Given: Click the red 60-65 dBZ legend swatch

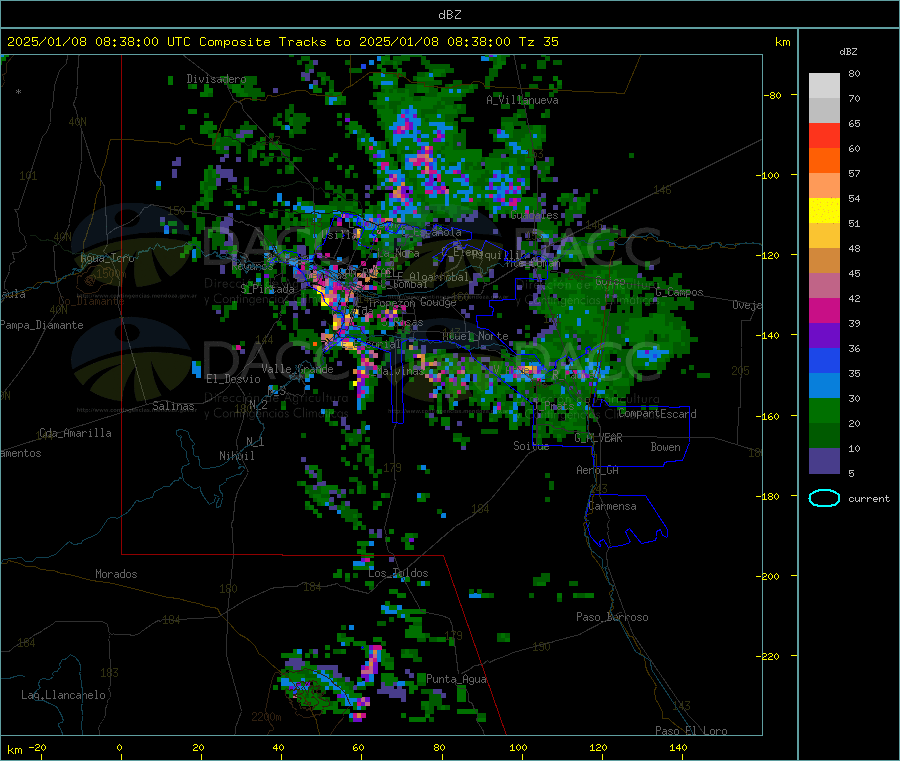Looking at the screenshot, I should coord(824,135).
